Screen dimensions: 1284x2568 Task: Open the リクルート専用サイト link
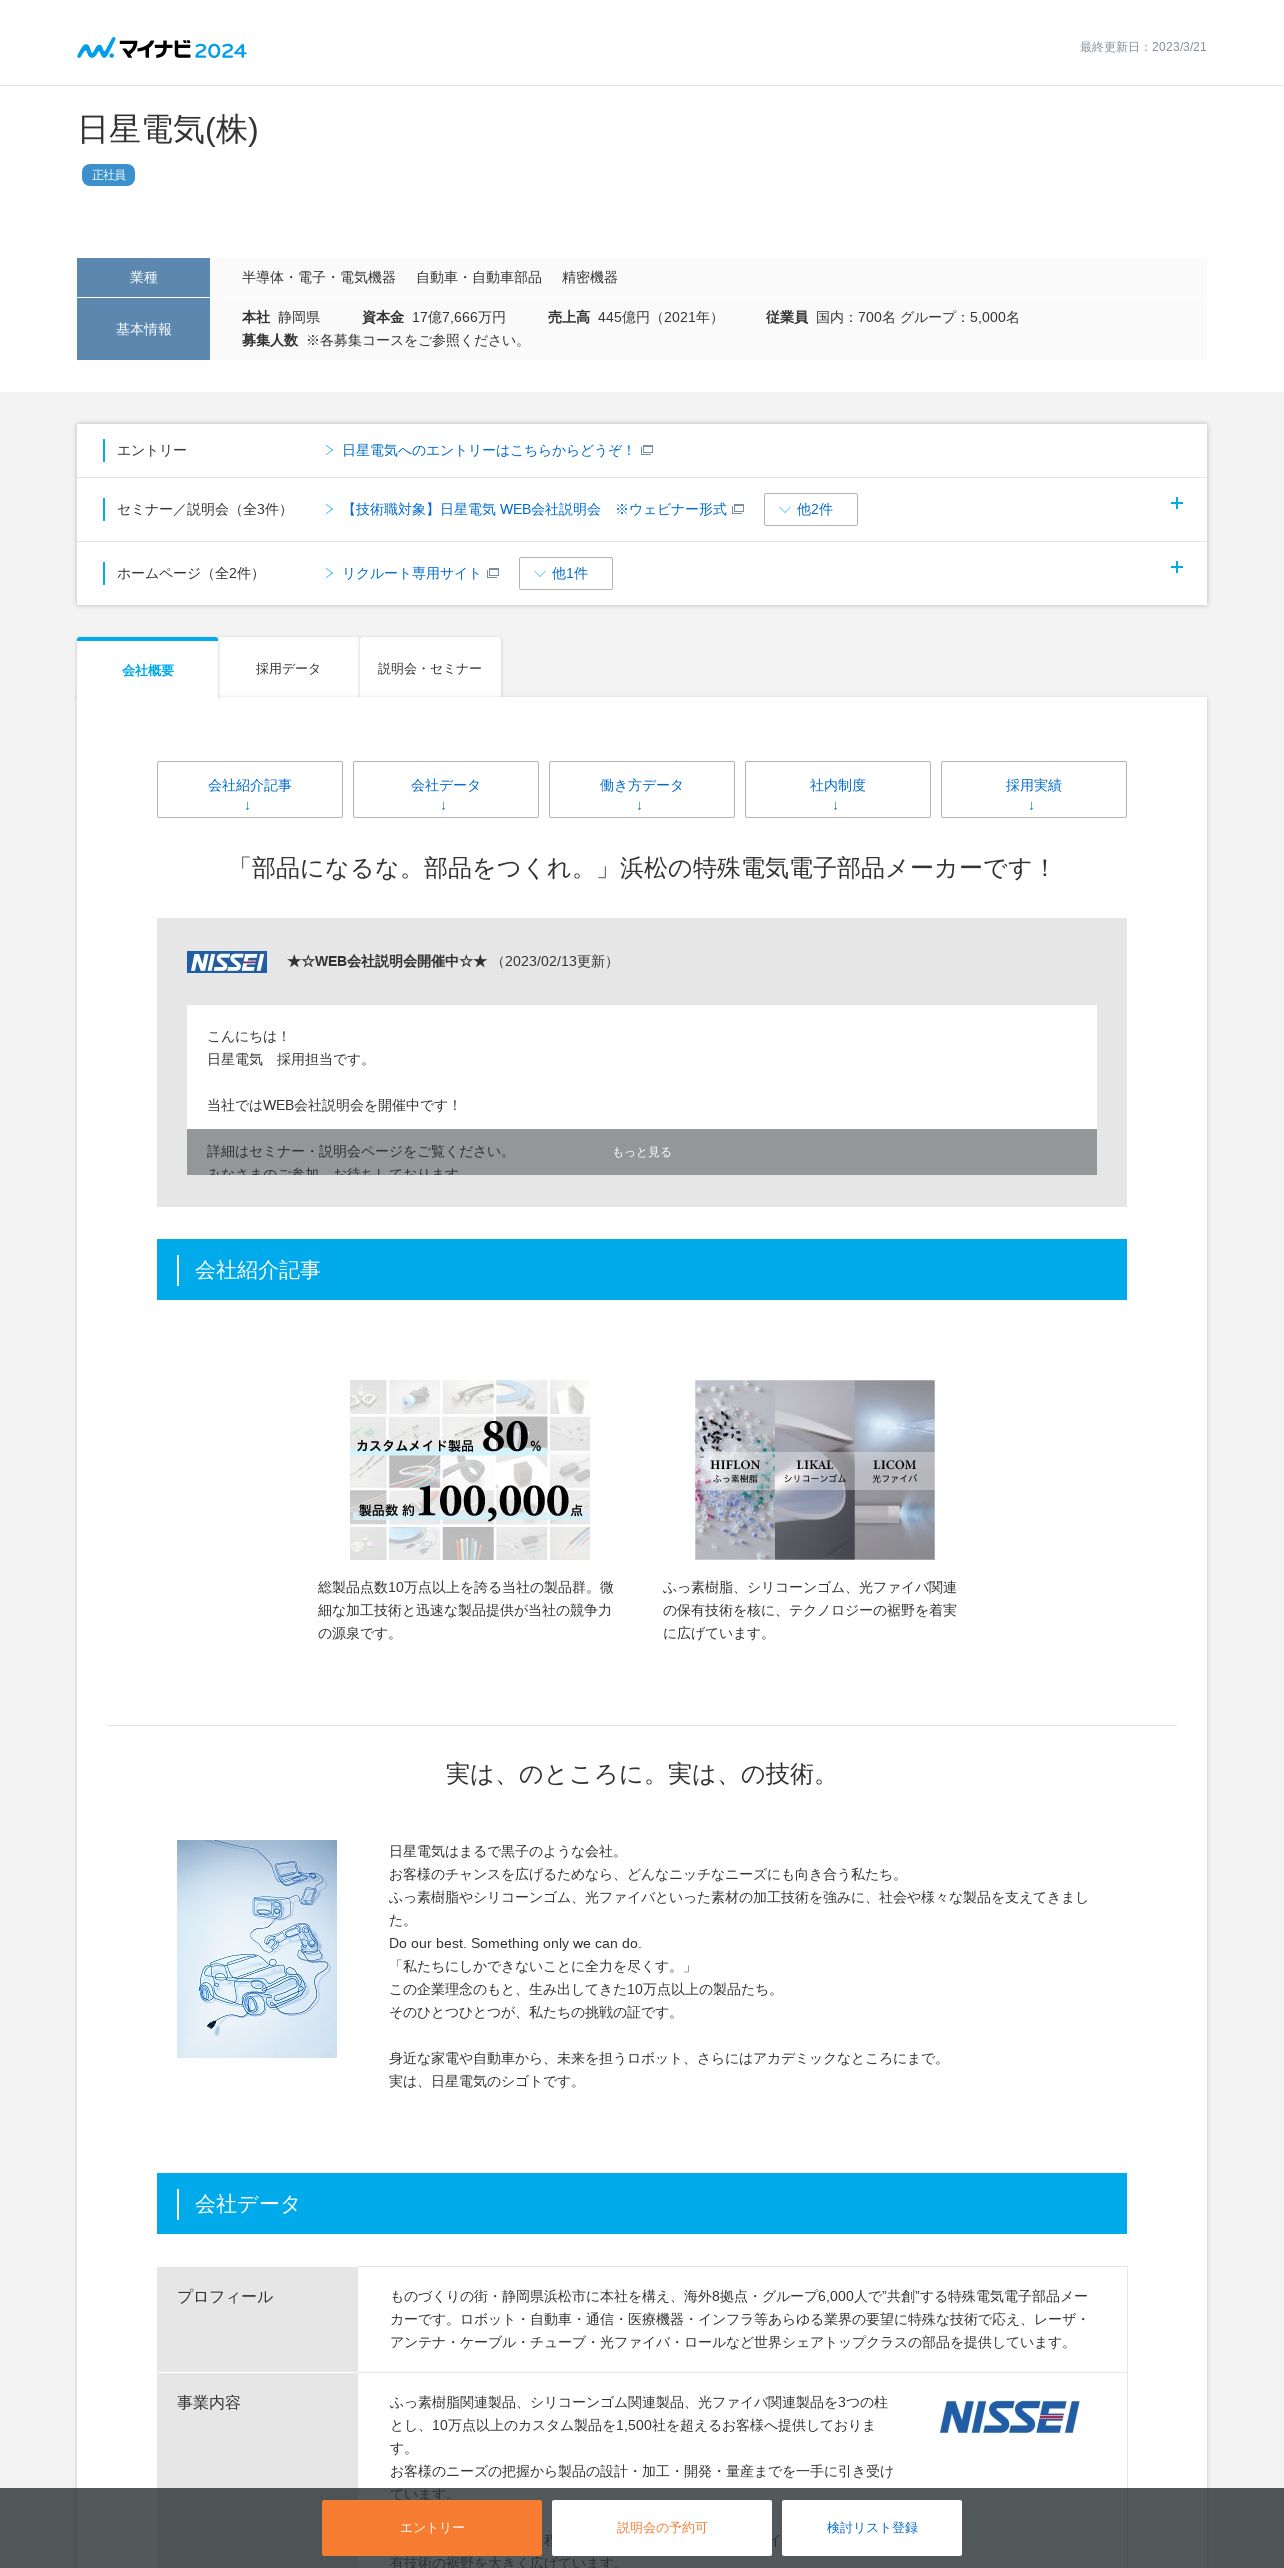[411, 573]
